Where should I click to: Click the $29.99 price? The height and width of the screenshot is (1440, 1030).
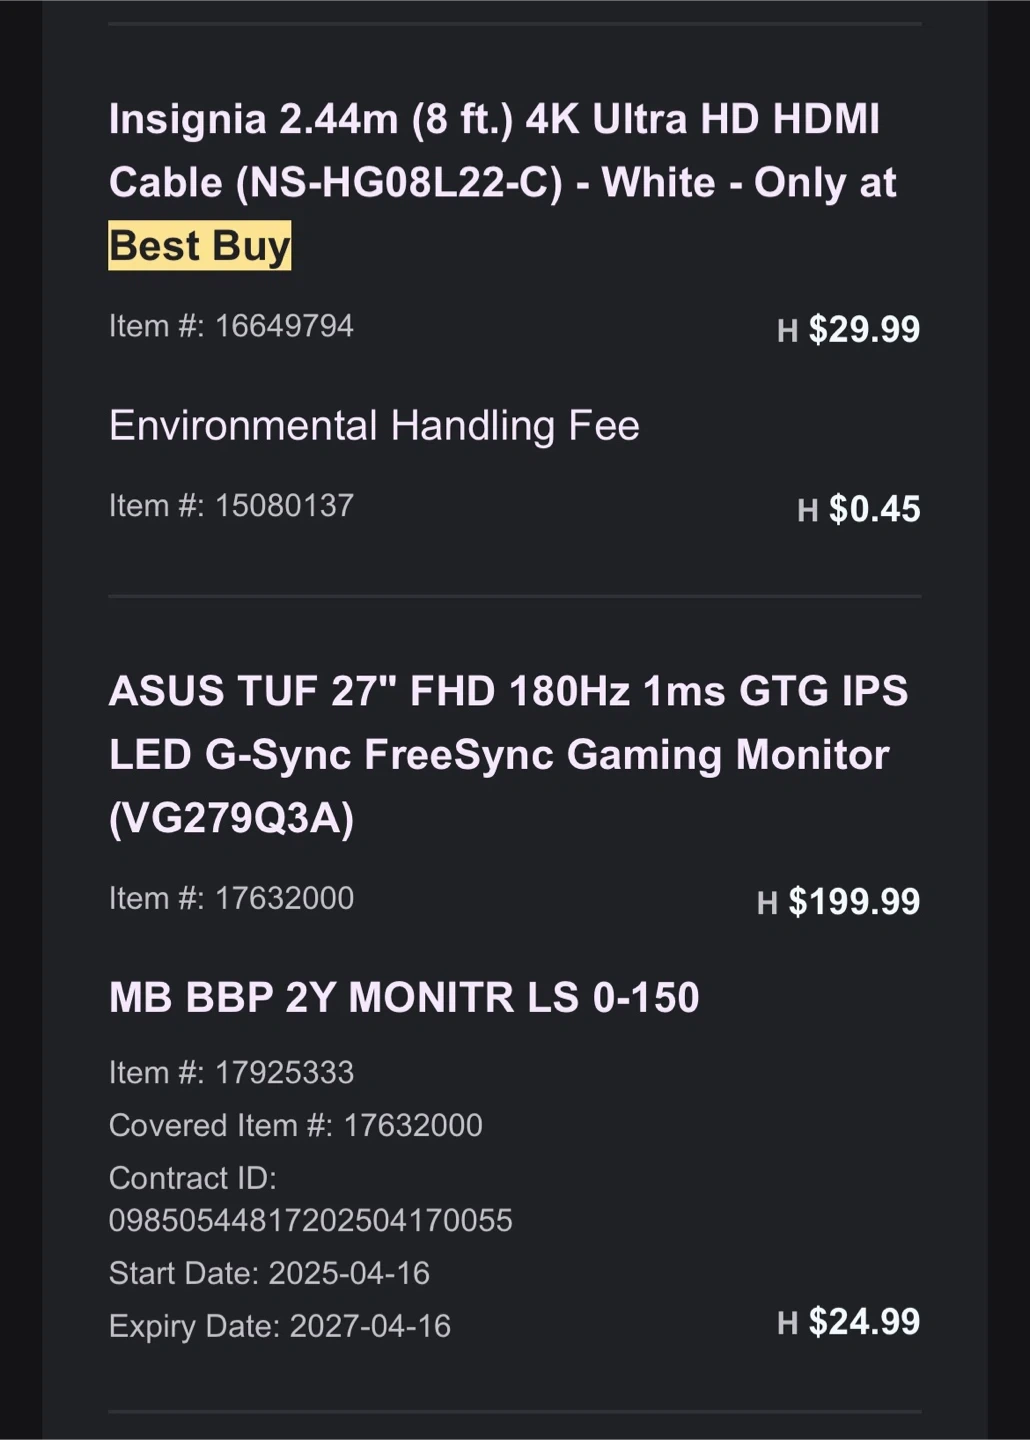point(864,329)
